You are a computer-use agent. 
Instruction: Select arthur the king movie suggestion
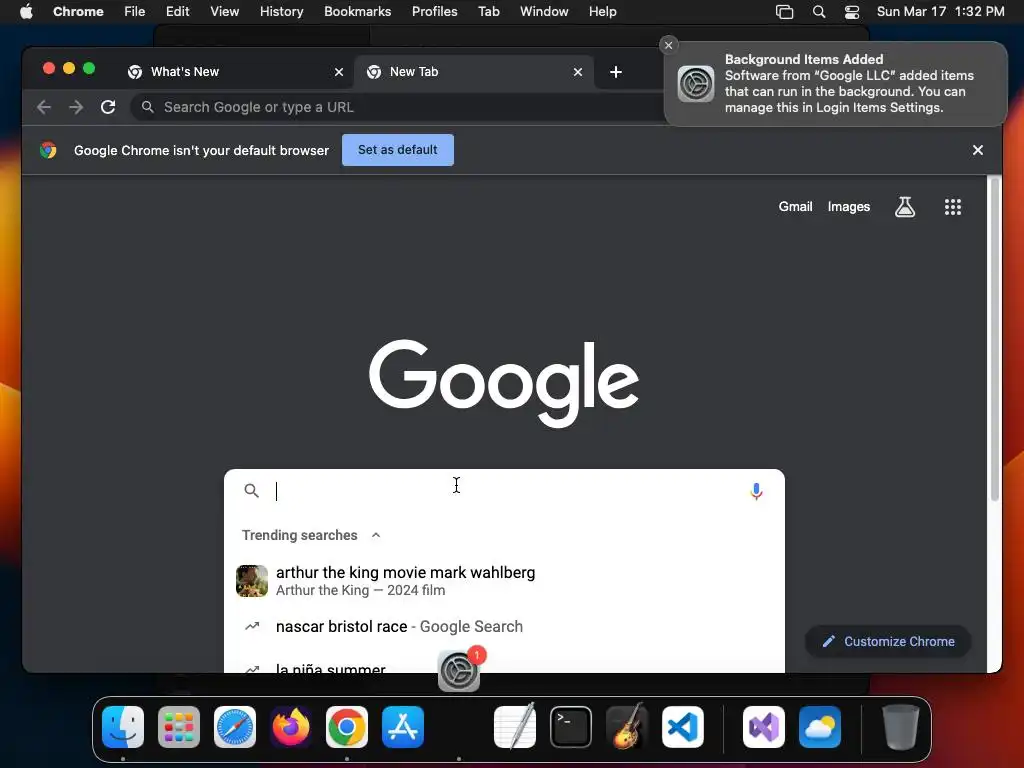point(504,581)
